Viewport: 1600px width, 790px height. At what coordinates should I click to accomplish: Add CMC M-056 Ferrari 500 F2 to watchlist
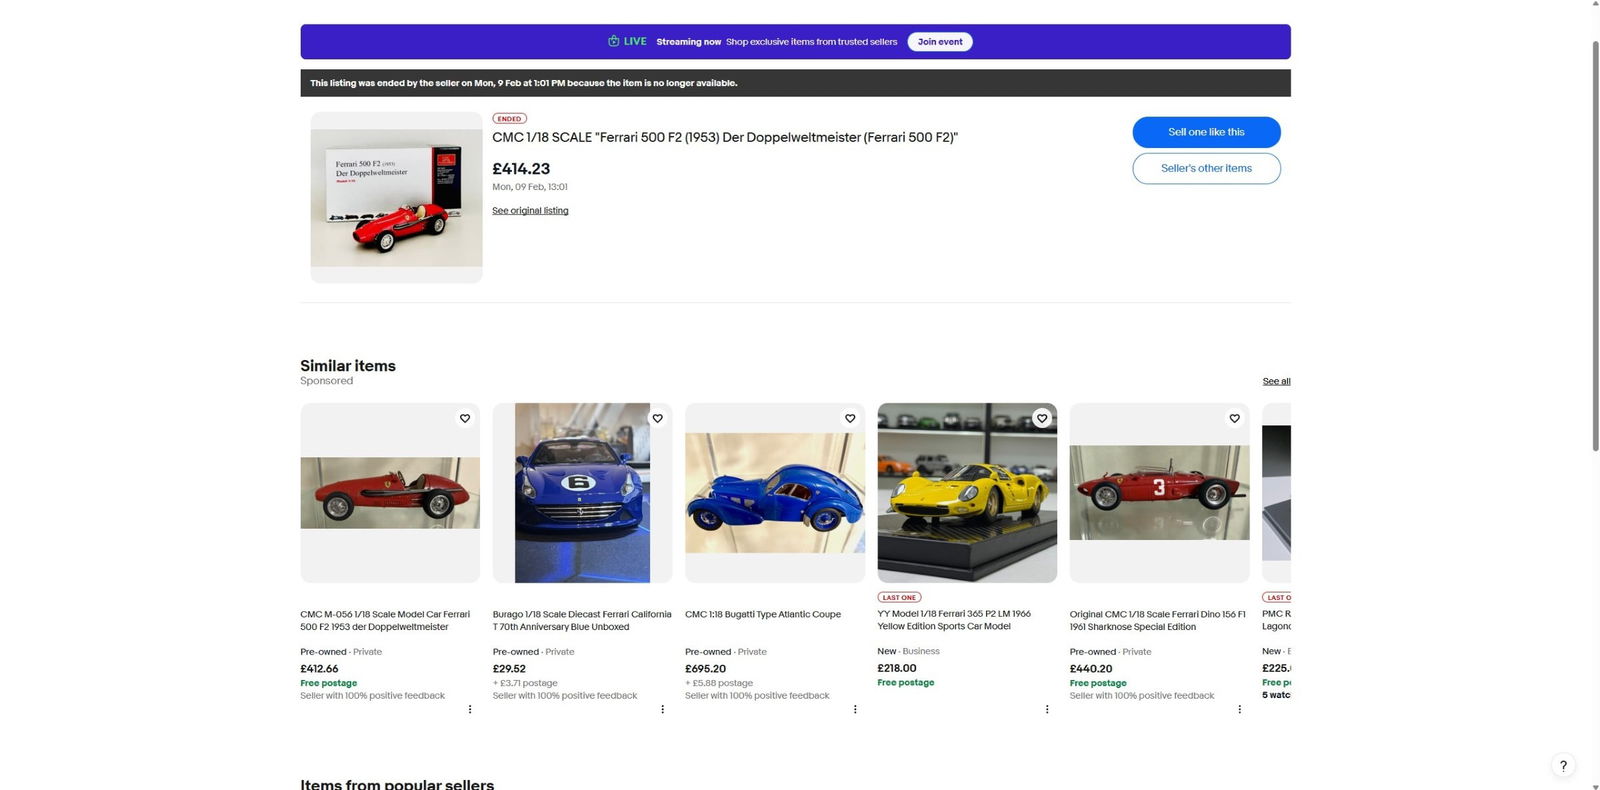coord(465,418)
